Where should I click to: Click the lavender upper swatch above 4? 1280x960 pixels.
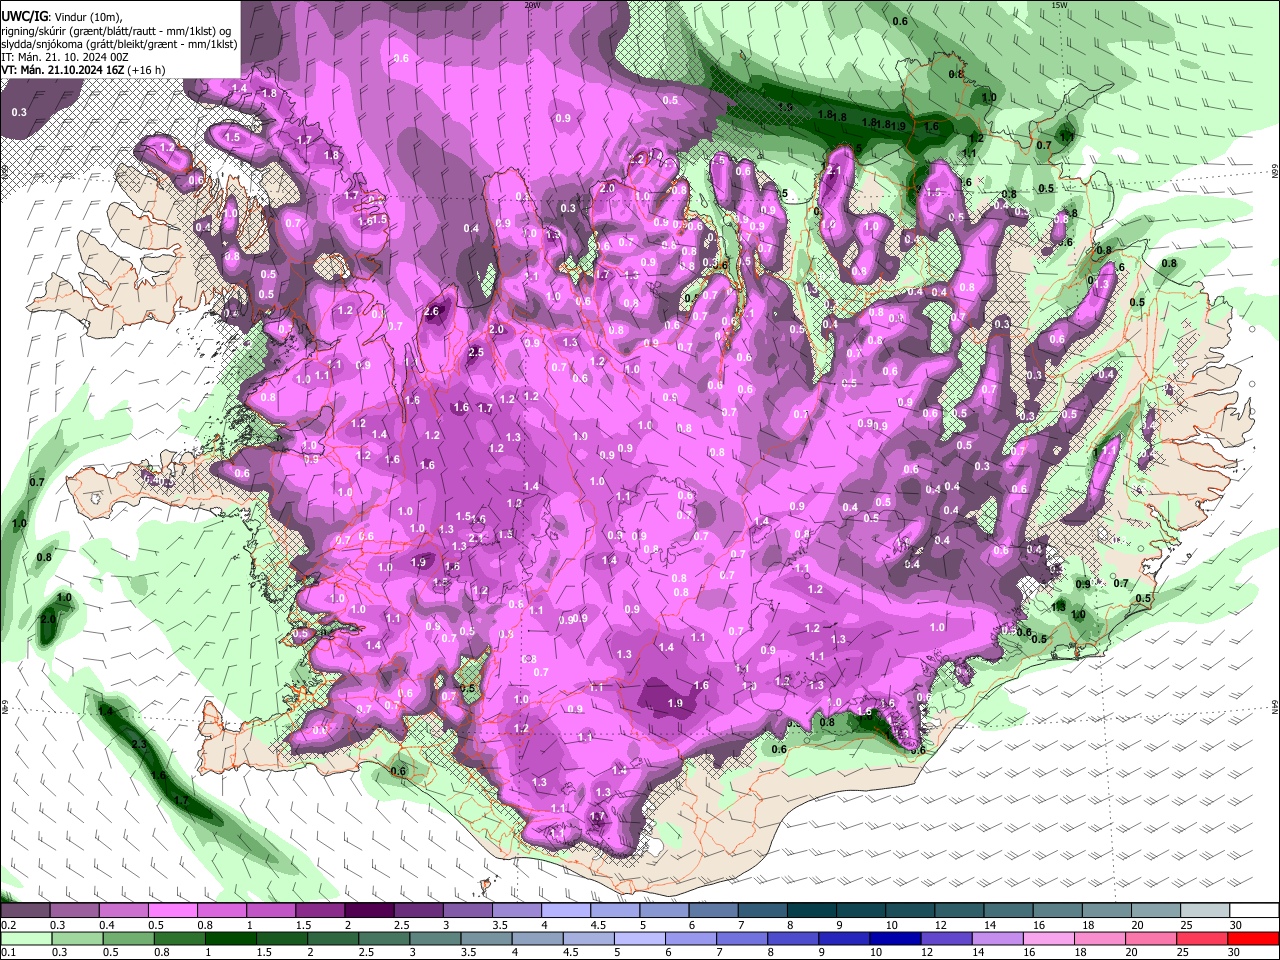[x=565, y=911]
